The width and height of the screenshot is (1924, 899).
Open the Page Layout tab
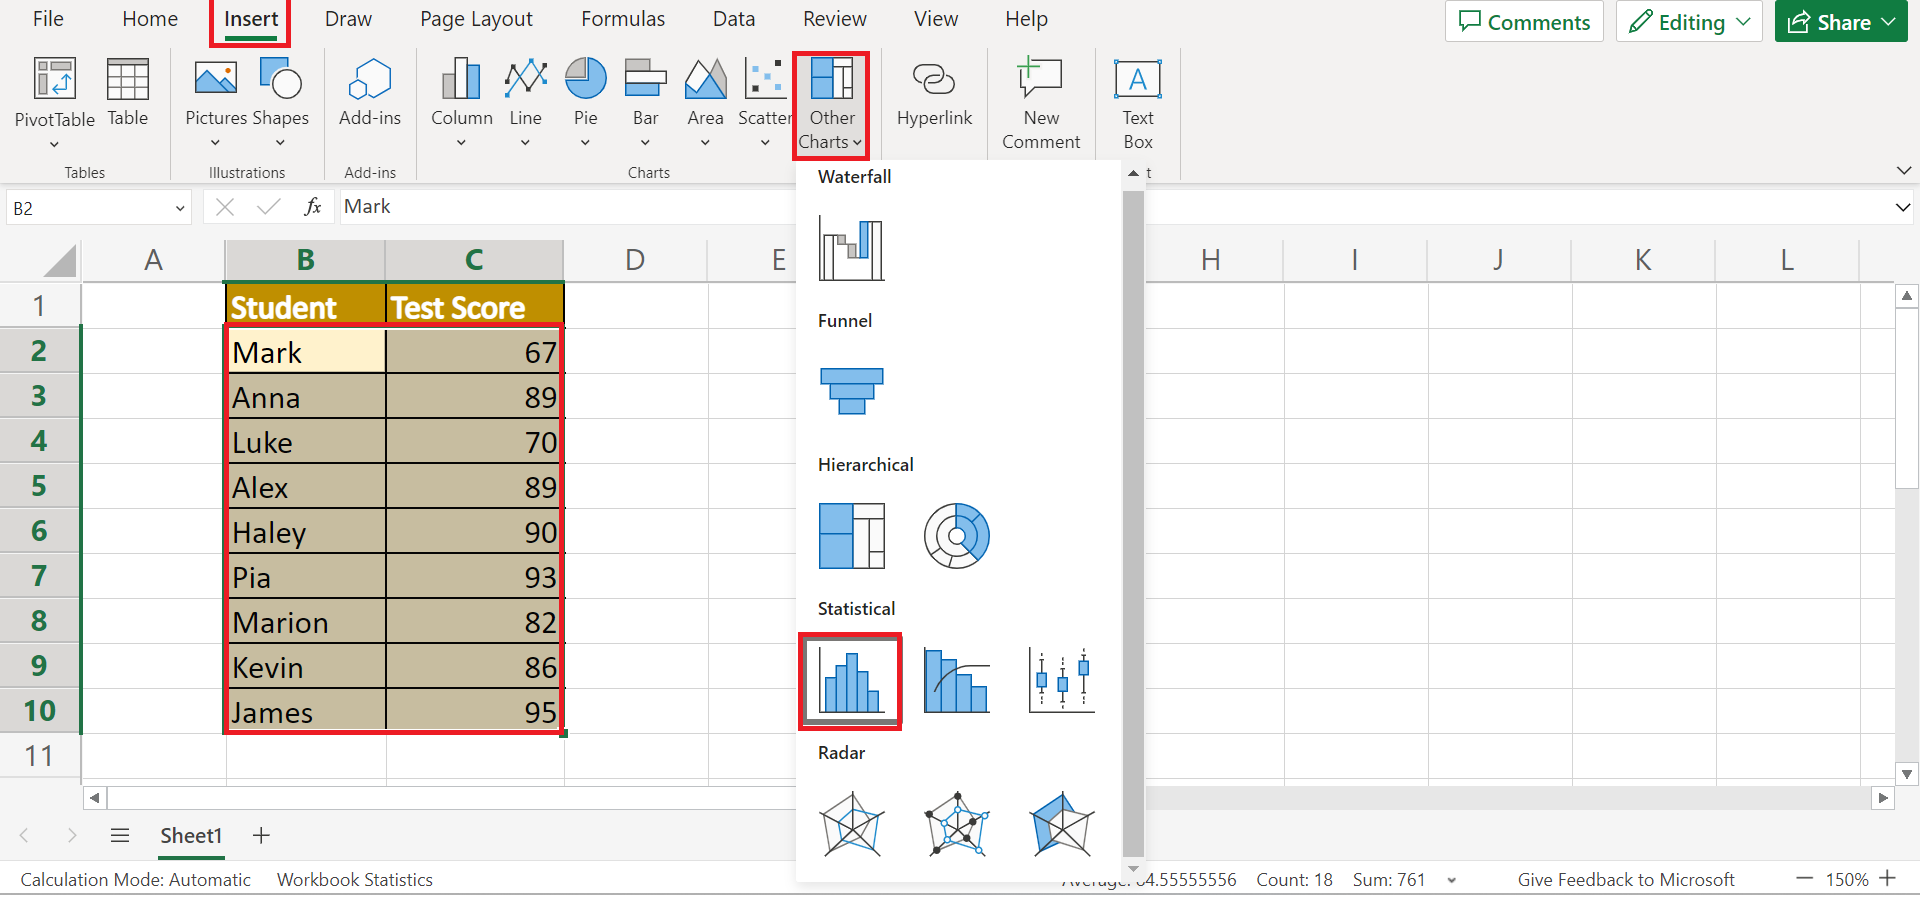coord(476,19)
